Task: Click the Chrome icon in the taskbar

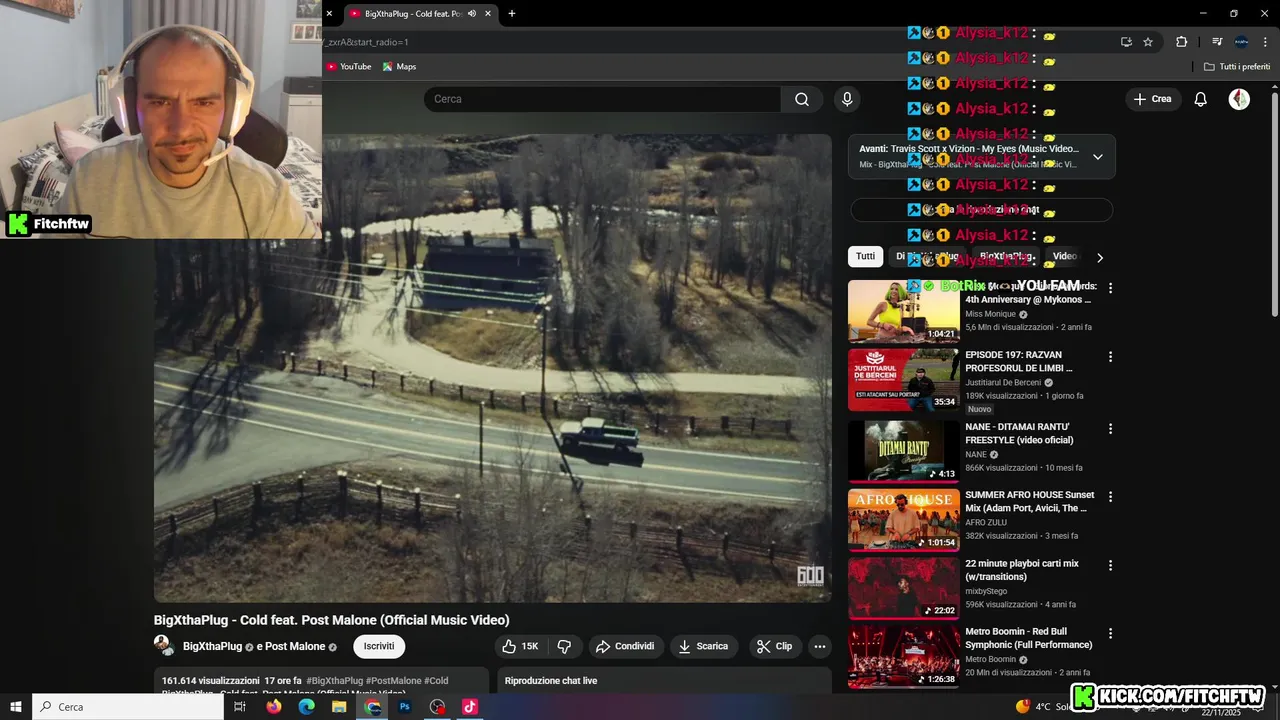Action: tap(373, 707)
